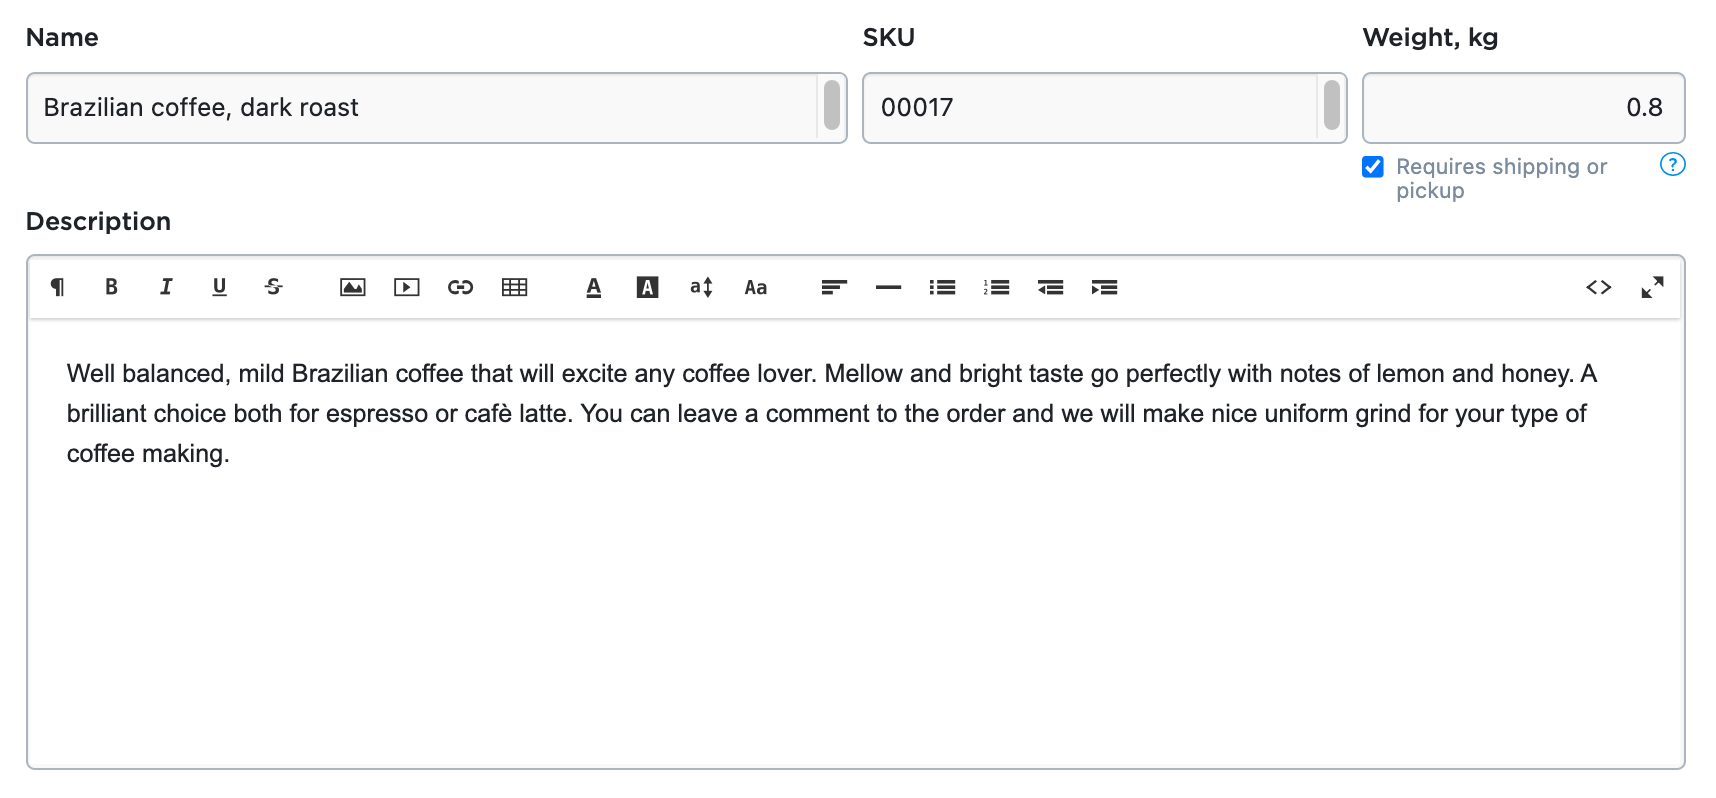The height and width of the screenshot is (798, 1716).
Task: Expand the description editor to fullscreen
Action: tap(1653, 287)
